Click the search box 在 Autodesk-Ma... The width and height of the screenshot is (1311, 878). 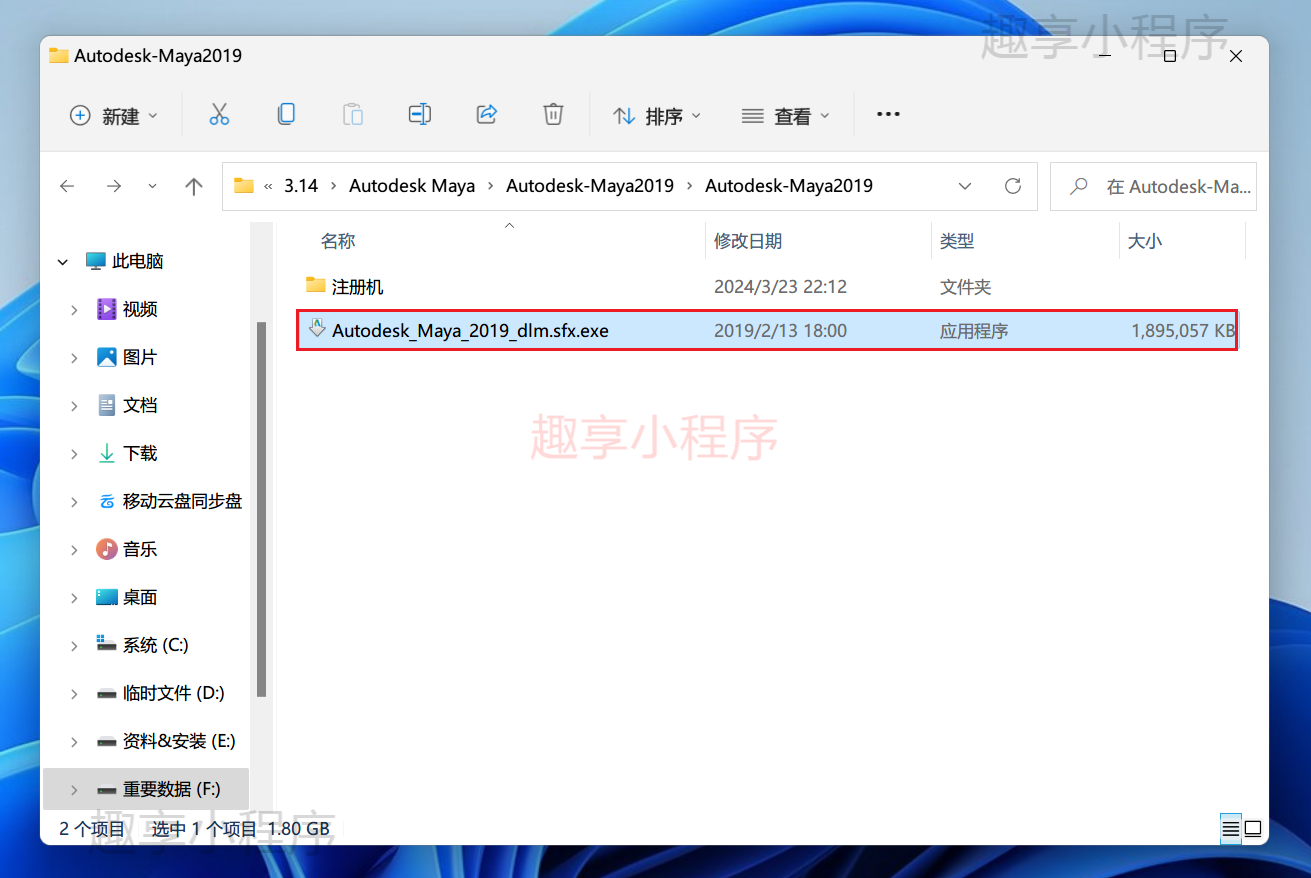click(1153, 186)
